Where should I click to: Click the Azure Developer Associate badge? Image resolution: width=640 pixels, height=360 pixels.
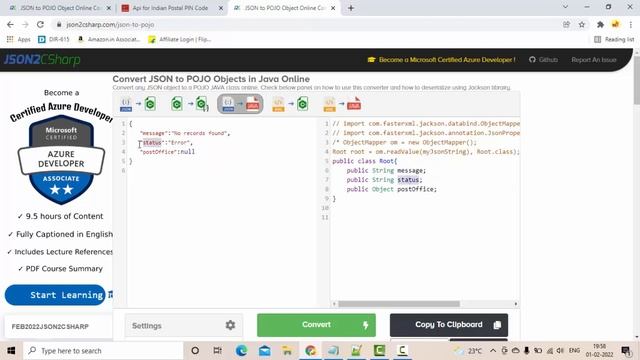(x=61, y=159)
